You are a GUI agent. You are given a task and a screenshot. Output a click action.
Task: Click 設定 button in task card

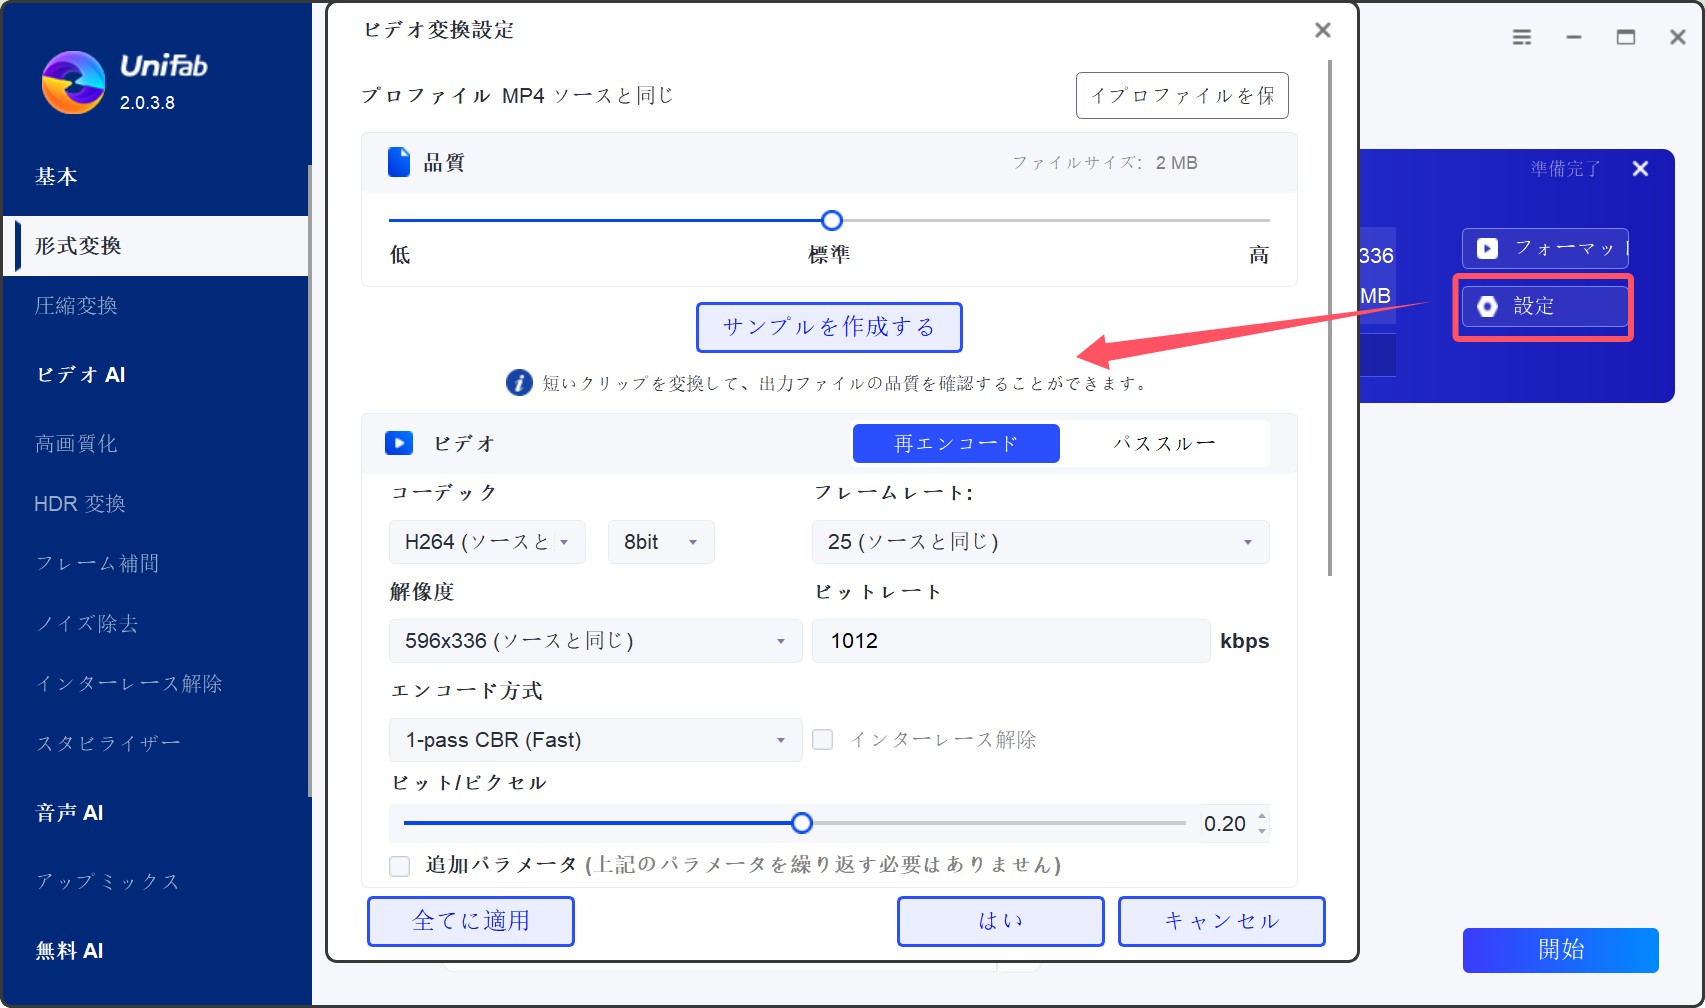tap(1545, 306)
